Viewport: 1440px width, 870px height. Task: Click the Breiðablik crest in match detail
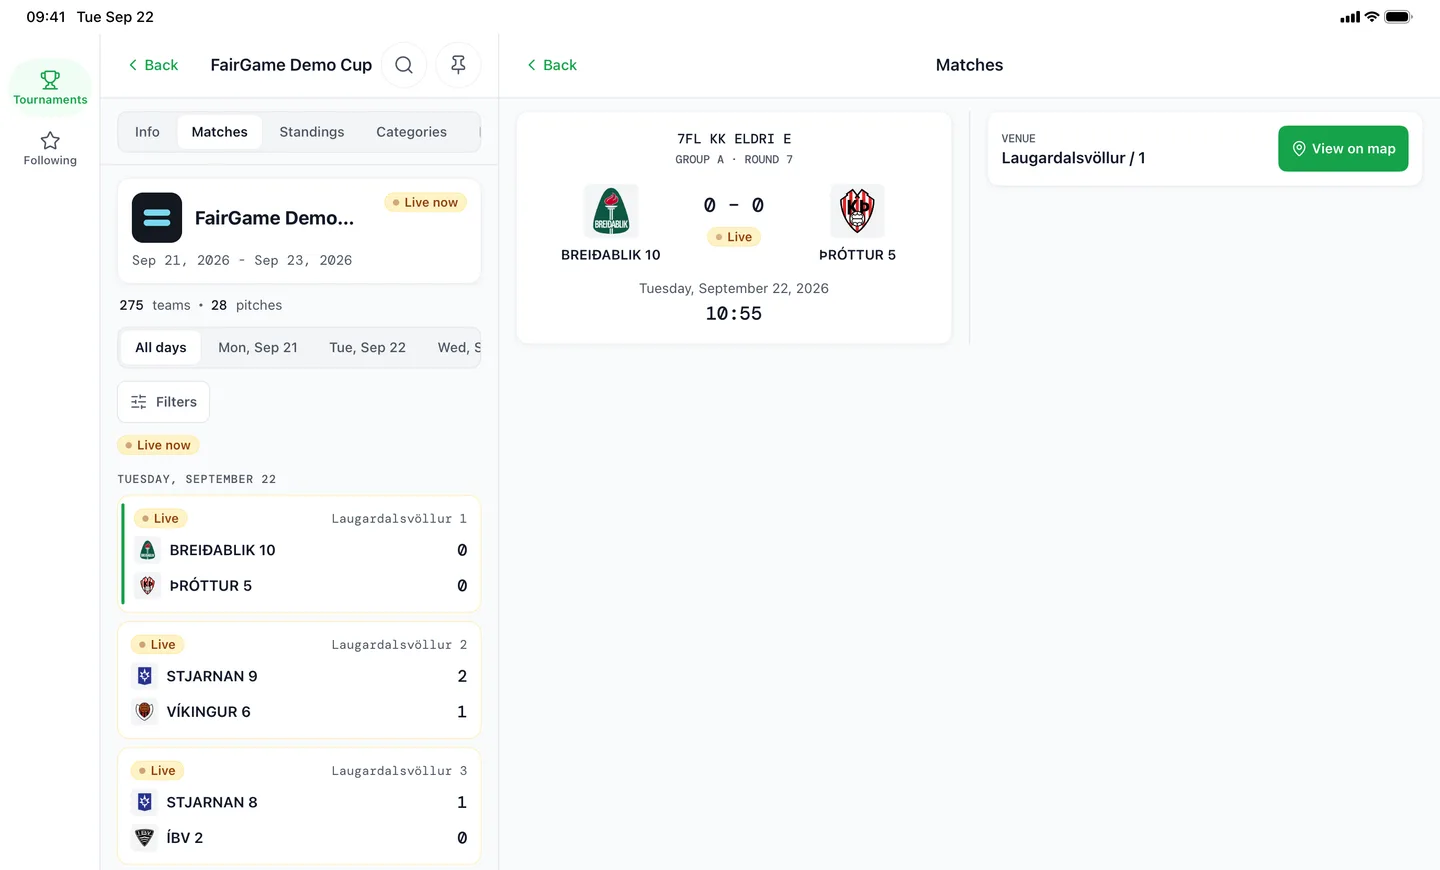pyautogui.click(x=611, y=211)
